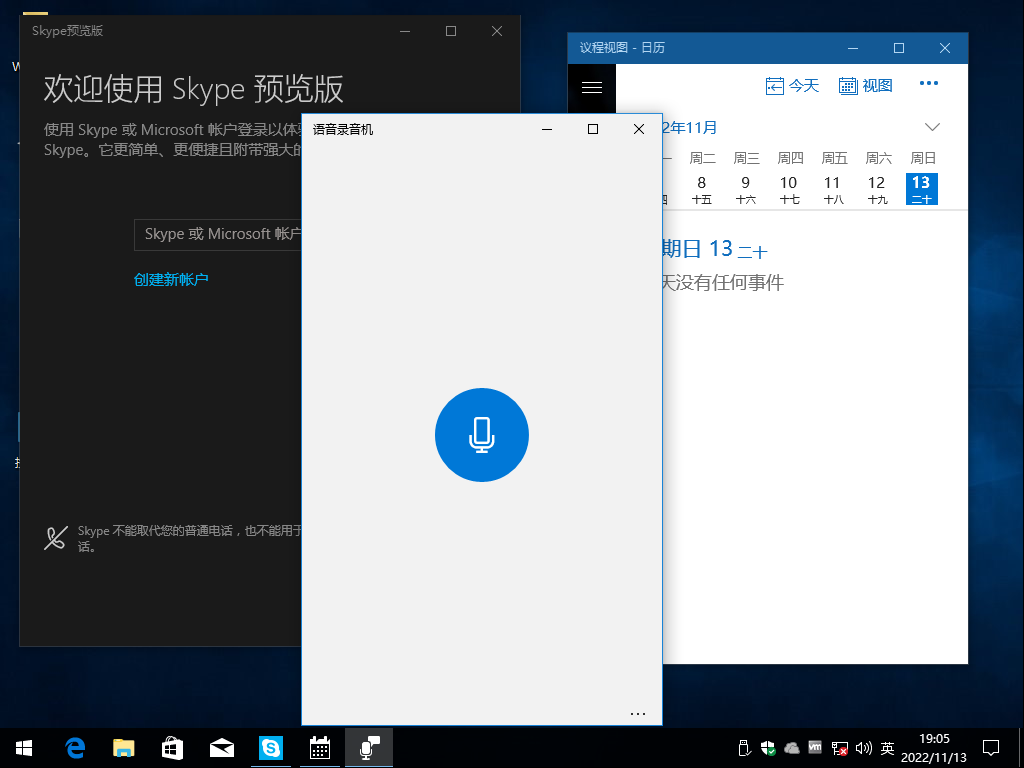The width and height of the screenshot is (1024, 768).
Task: Click the USB safely remove tray icon
Action: 743,748
